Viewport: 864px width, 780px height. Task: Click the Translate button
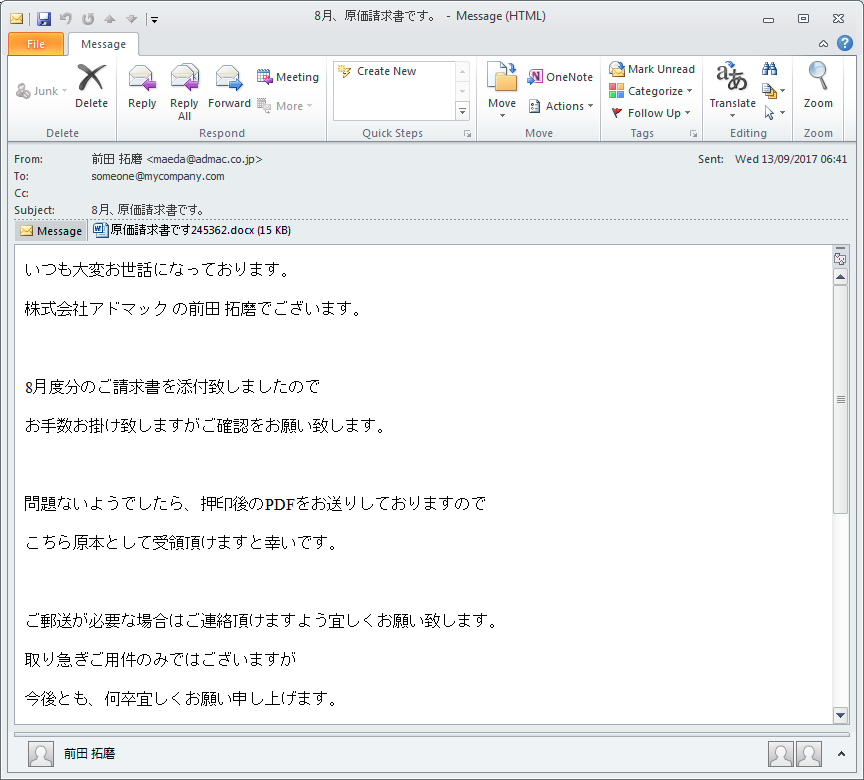click(x=732, y=90)
